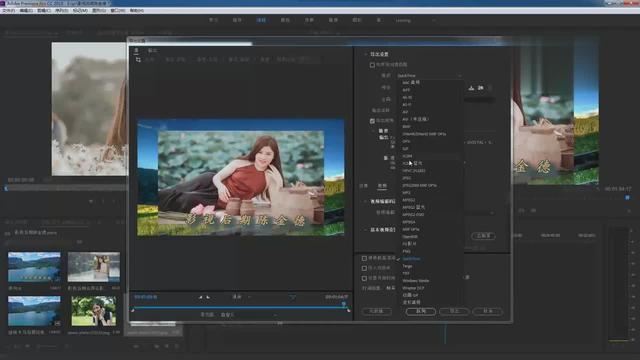This screenshot has height=360, width=640.
Task: Choose H.264 Blu-ray from the format list
Action: tap(412, 163)
